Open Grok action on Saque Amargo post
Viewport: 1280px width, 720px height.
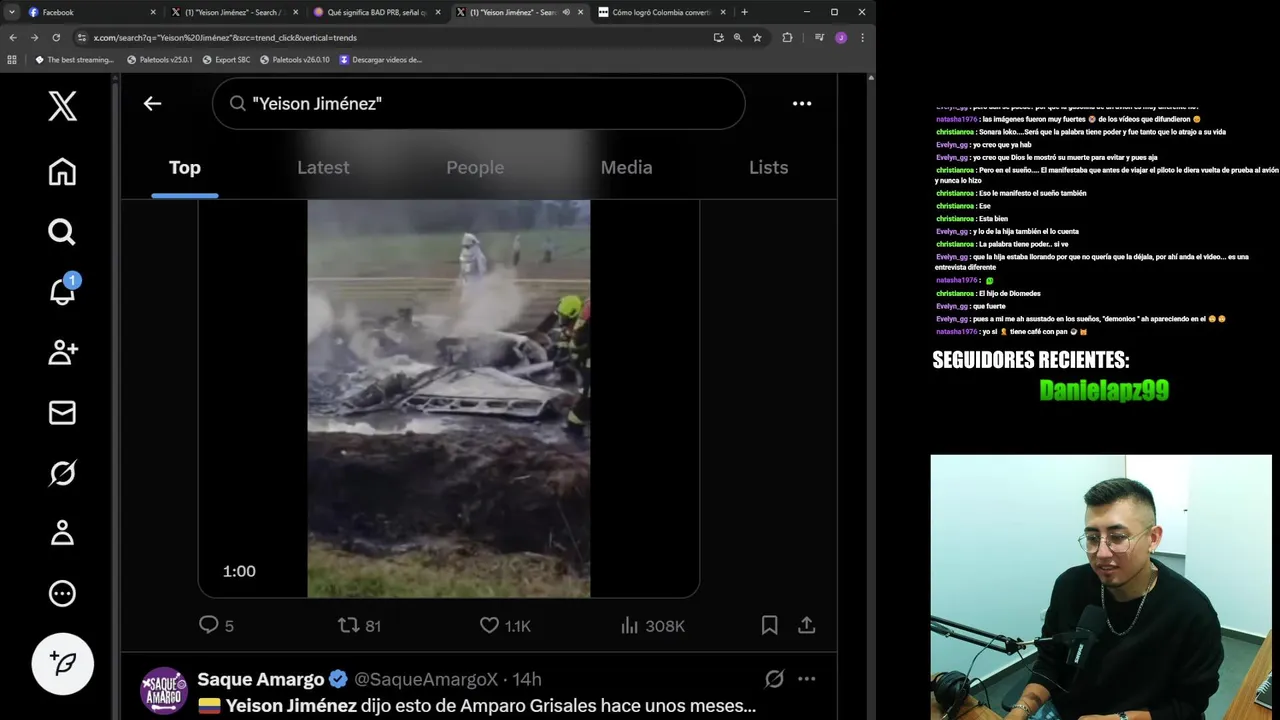tap(774, 679)
